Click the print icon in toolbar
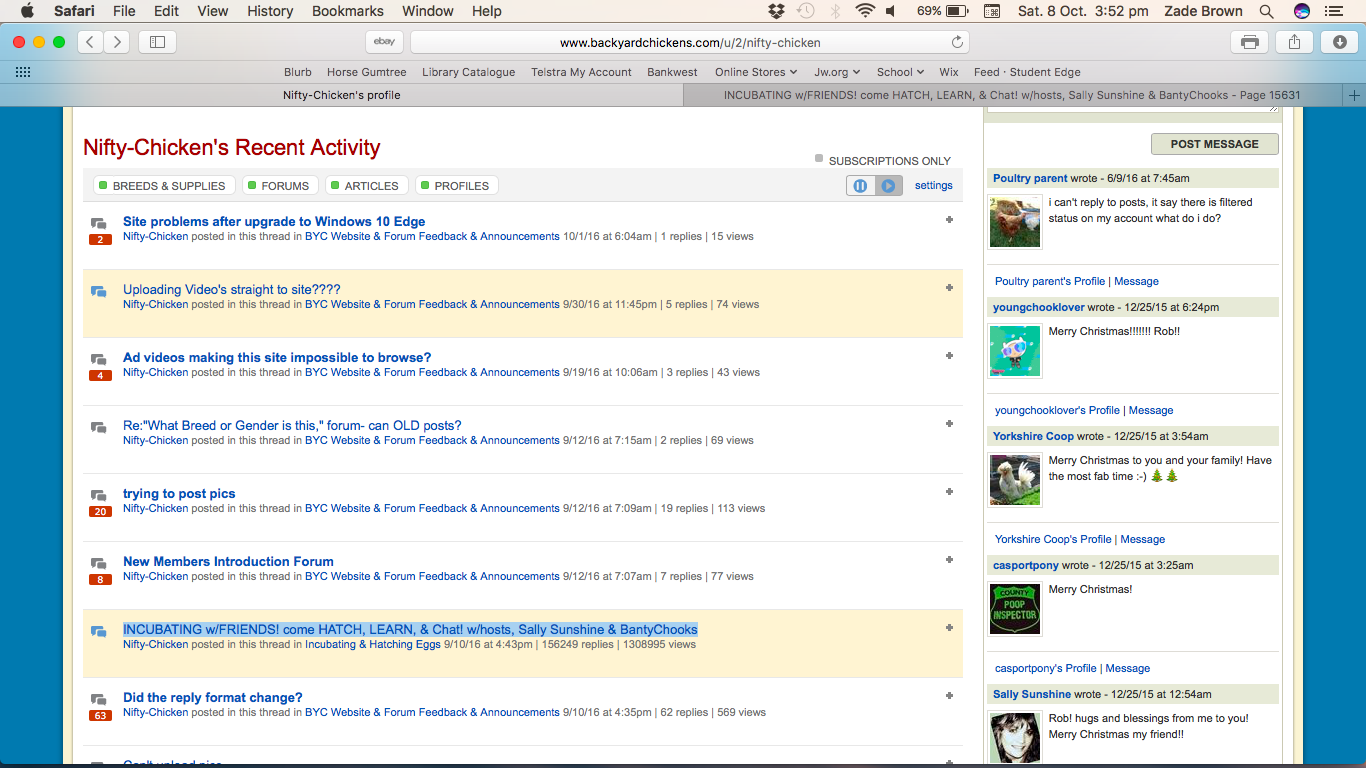This screenshot has height=768, width=1366. coord(1249,42)
